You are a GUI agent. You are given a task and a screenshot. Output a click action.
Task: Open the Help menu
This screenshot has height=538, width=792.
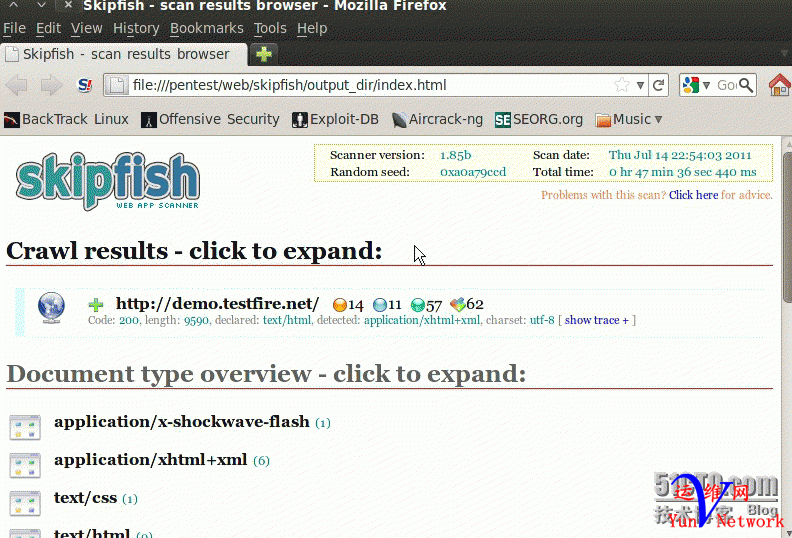[312, 28]
